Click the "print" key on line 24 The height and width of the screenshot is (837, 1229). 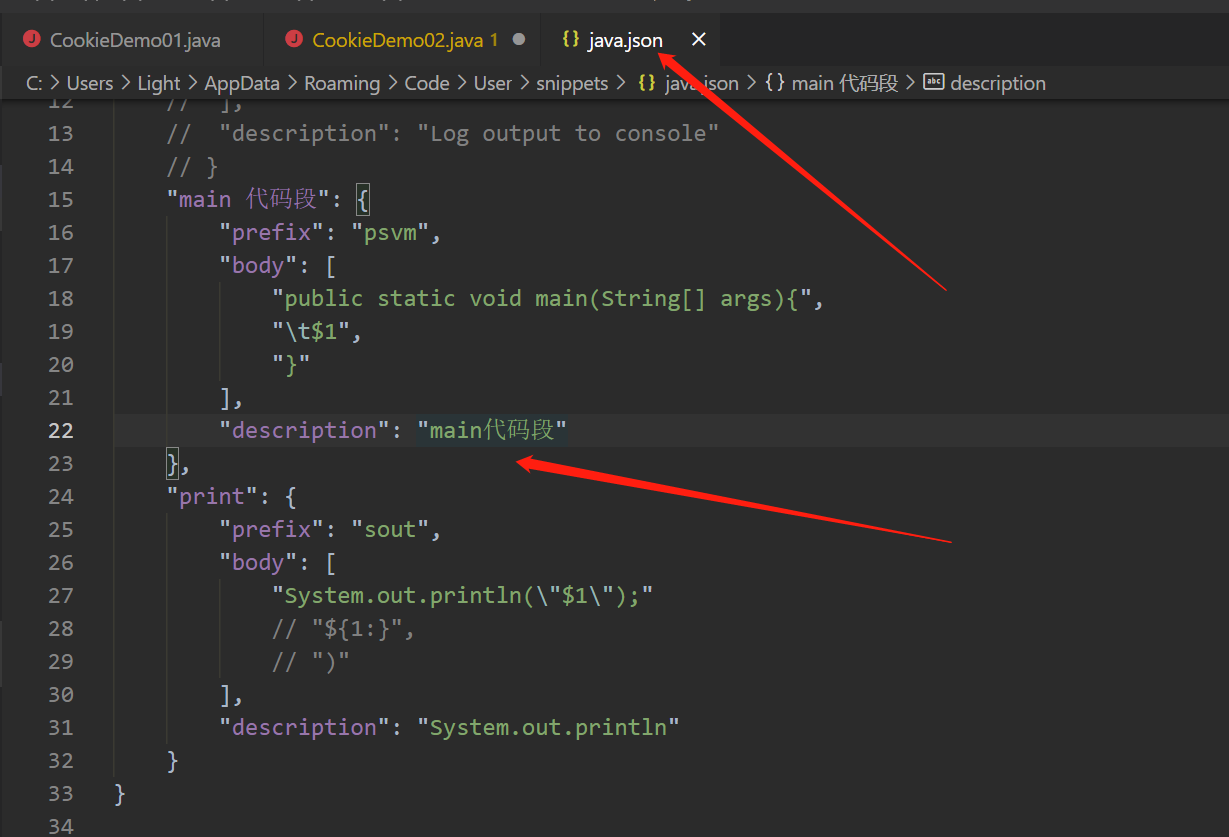[x=212, y=496]
